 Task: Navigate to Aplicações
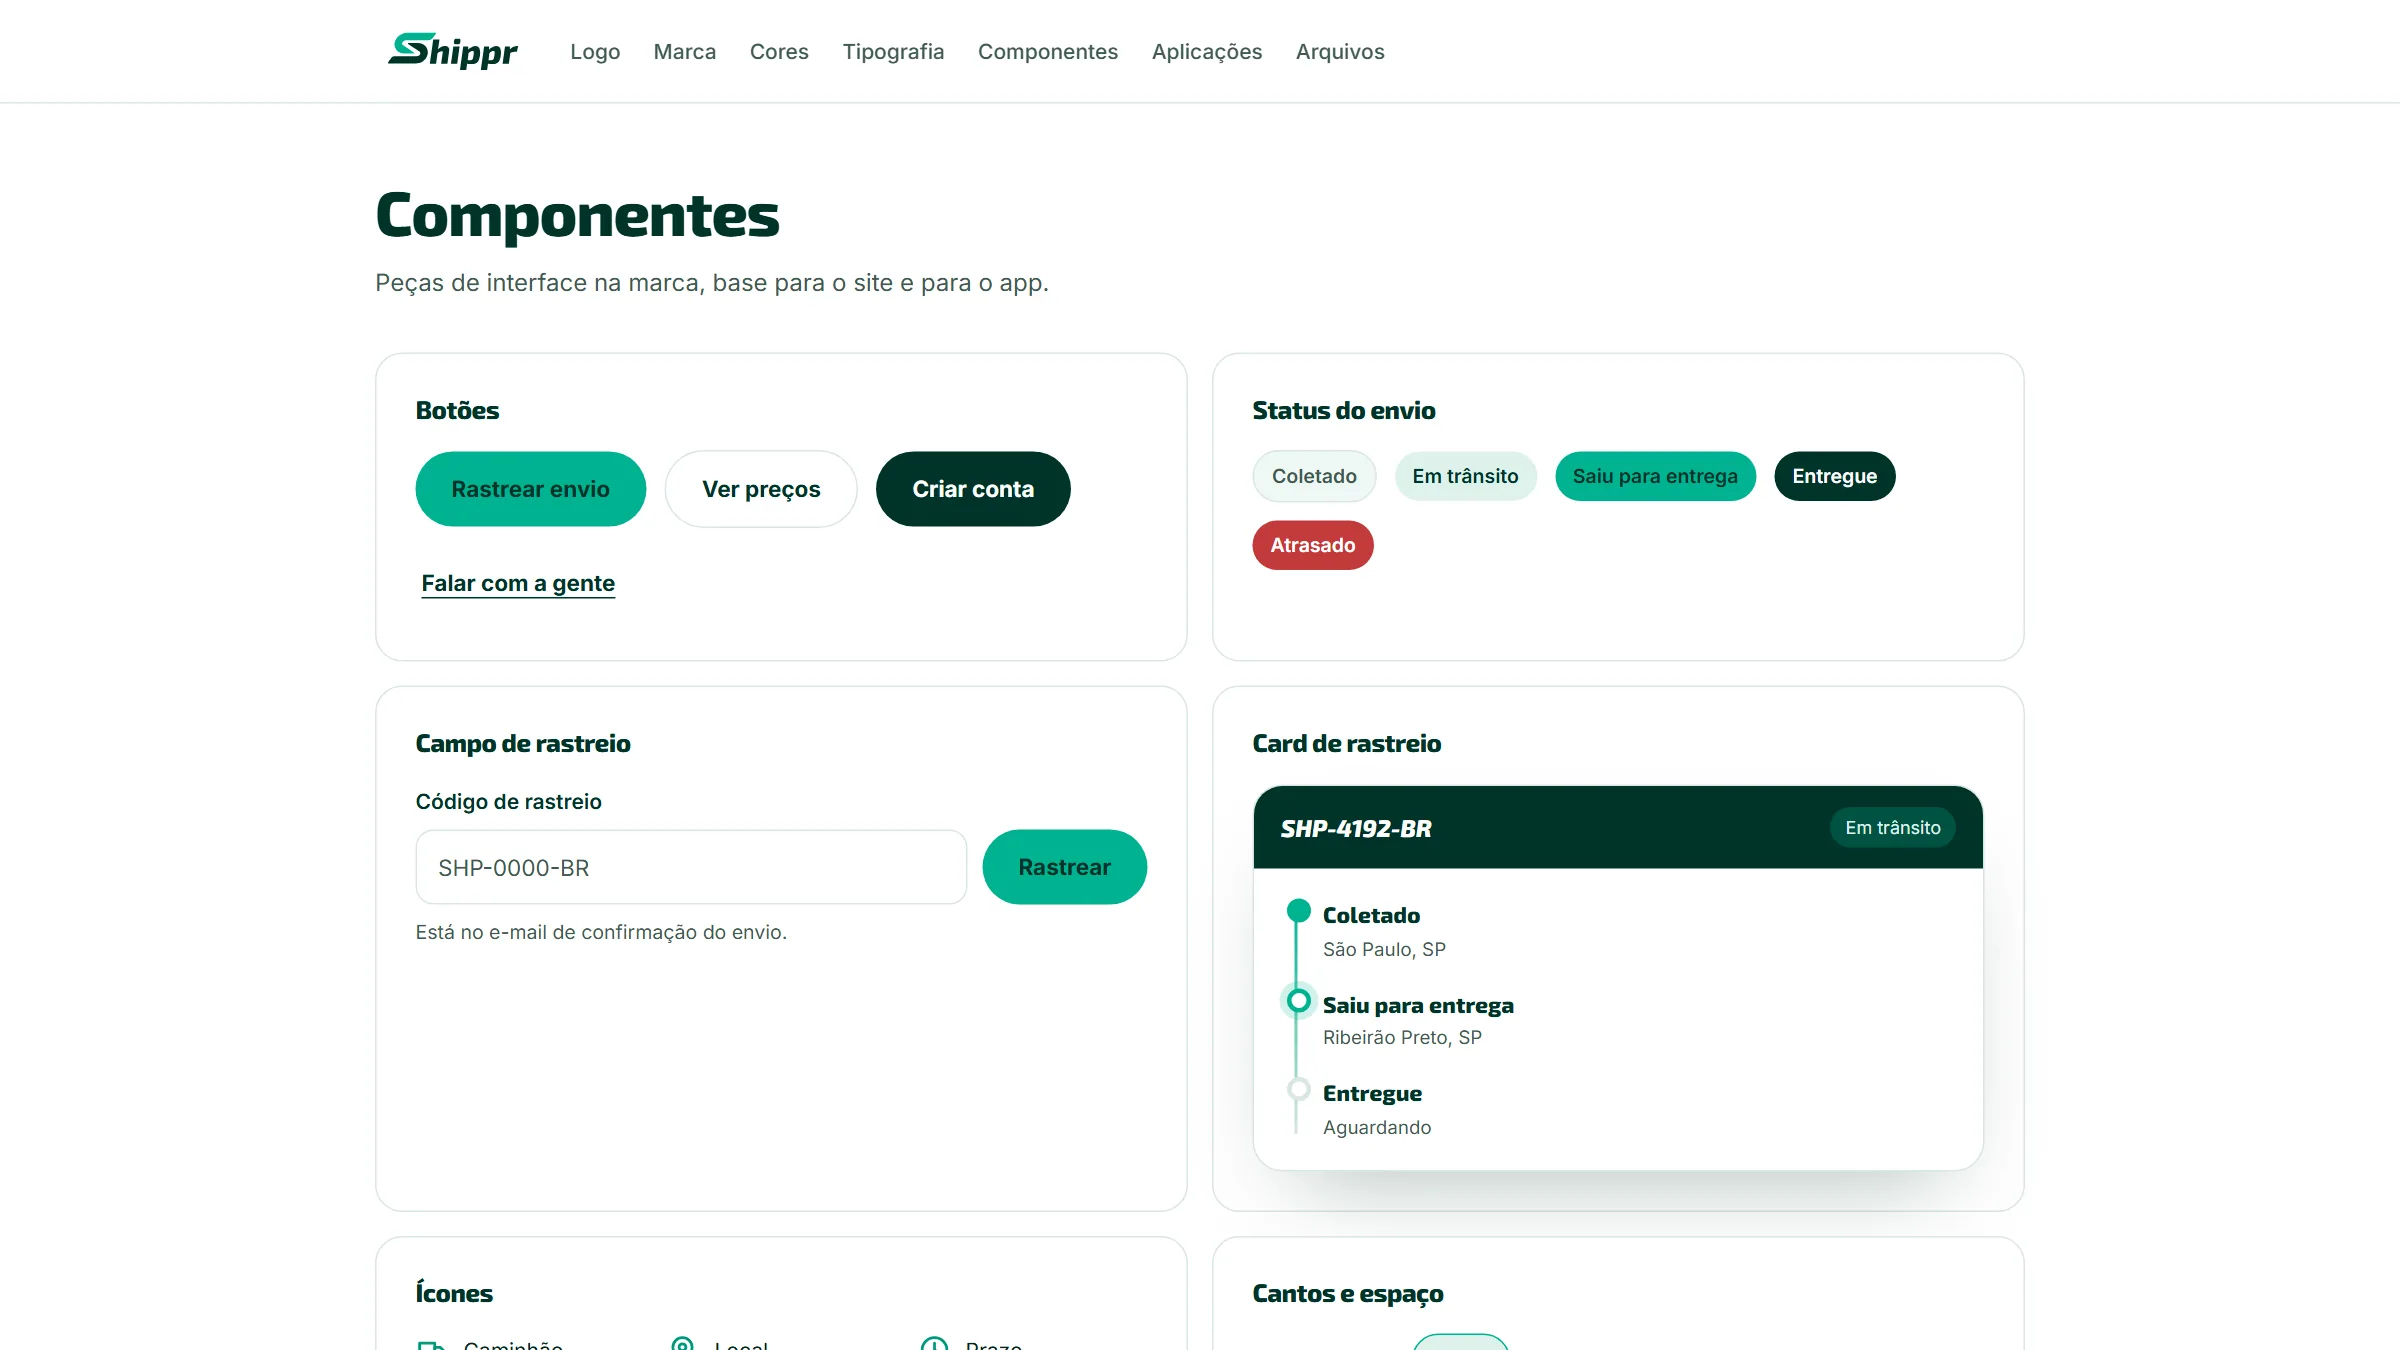[x=1207, y=51]
